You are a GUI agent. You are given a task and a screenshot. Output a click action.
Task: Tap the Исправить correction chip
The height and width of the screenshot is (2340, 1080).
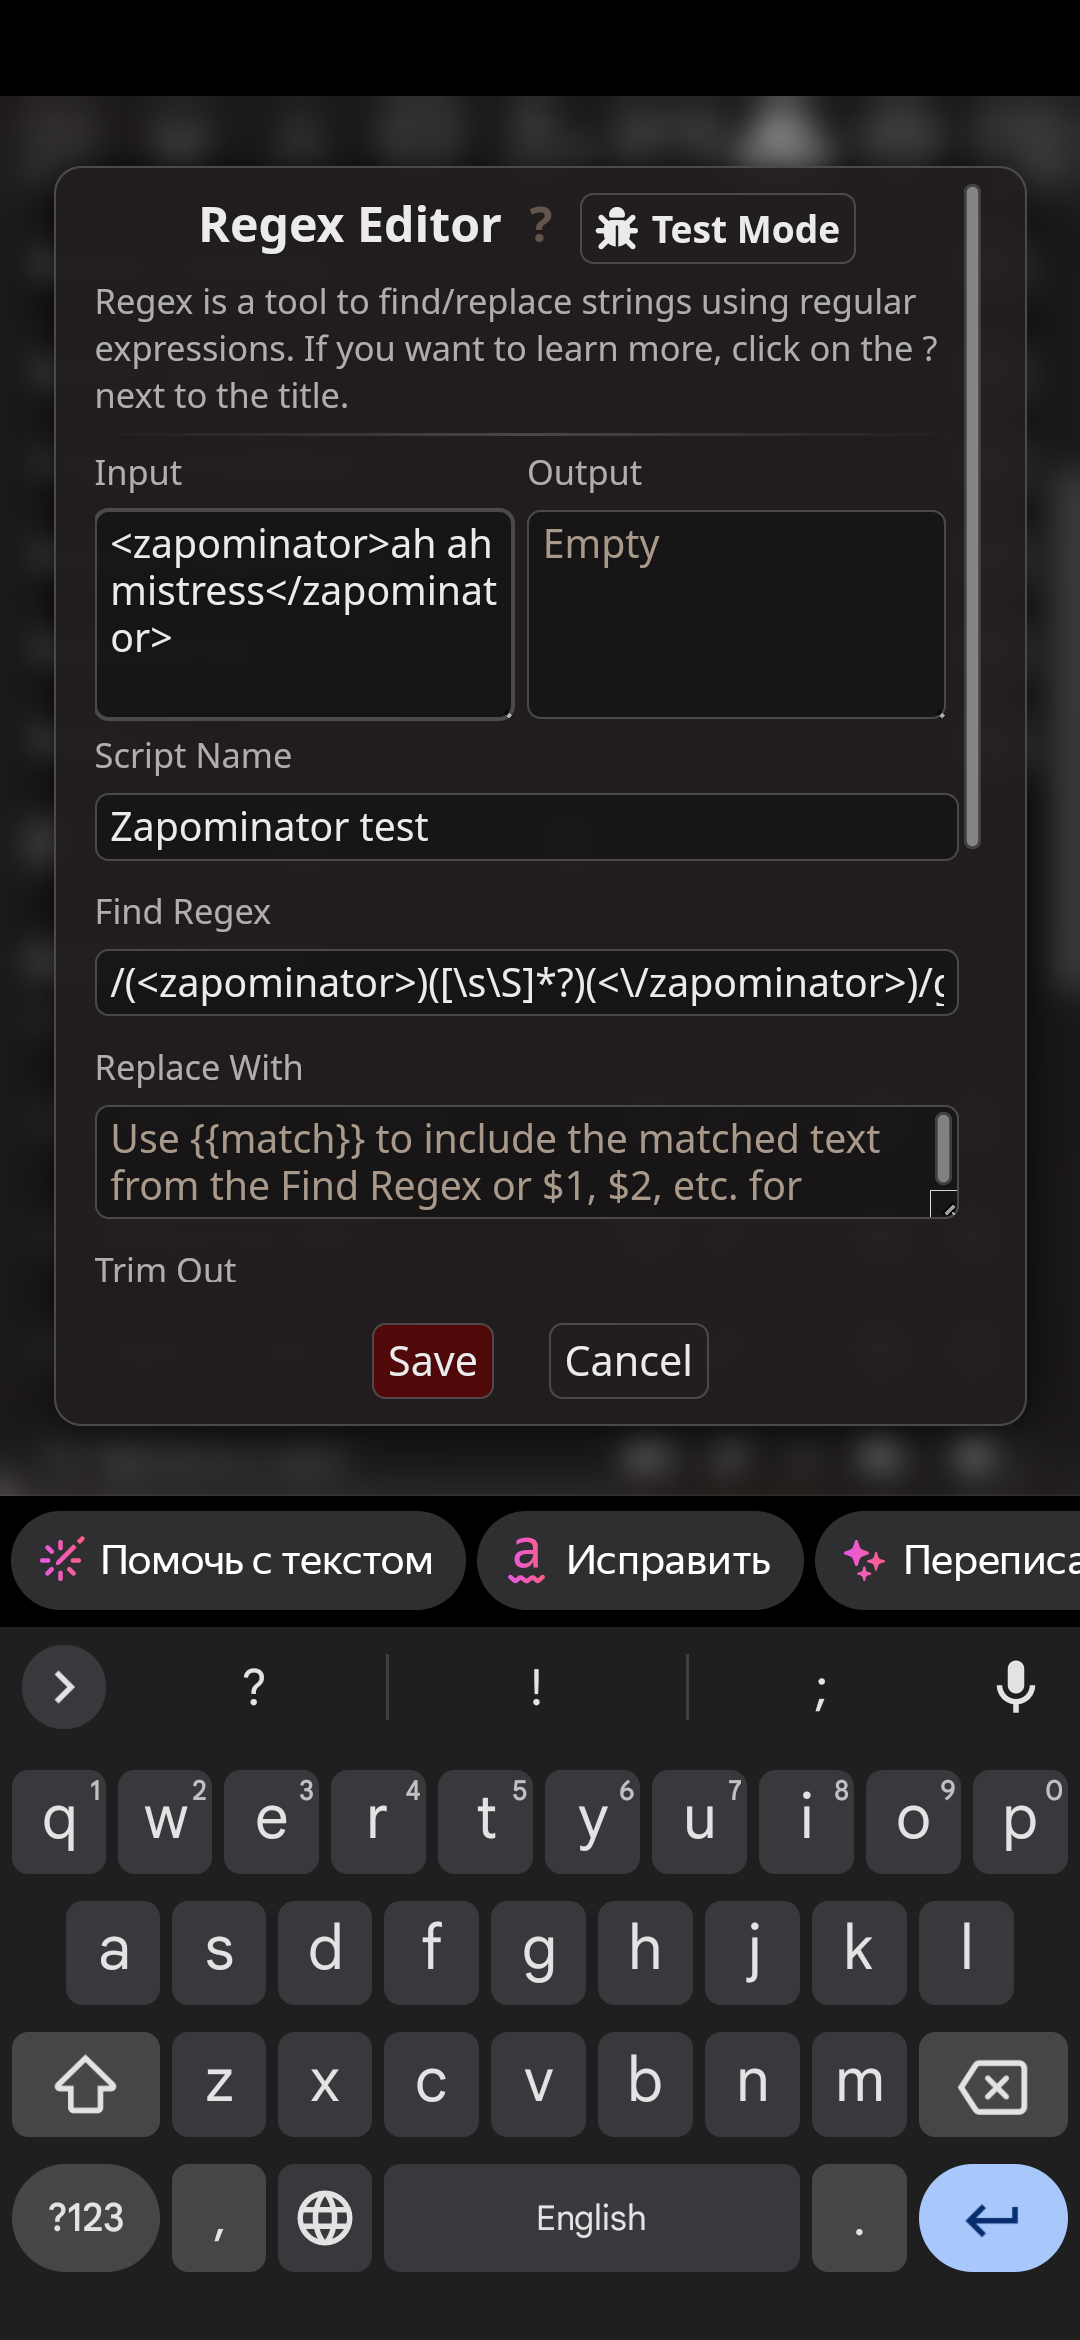640,1560
